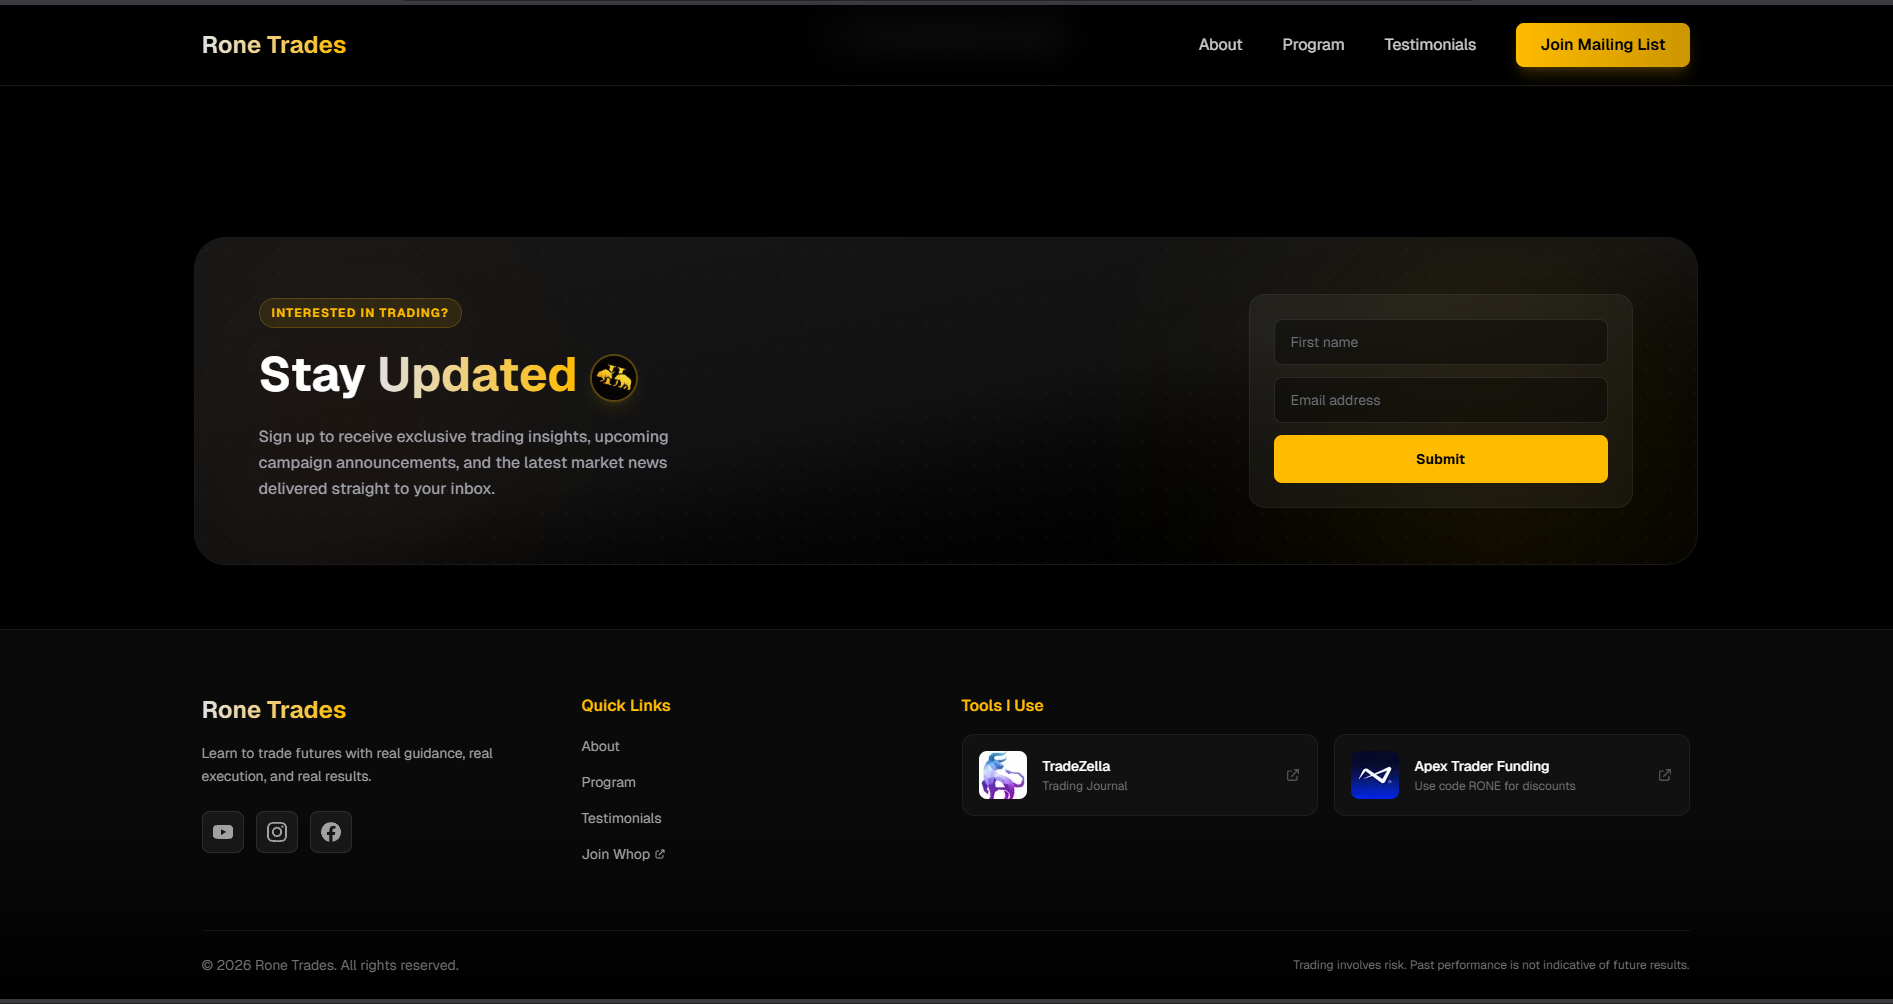Click the Apex Trader Funding logo

pos(1375,775)
